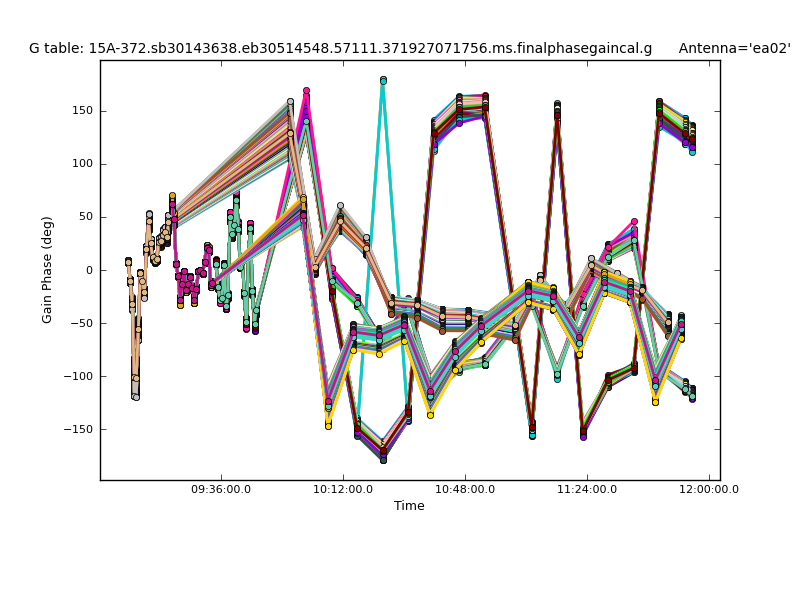This screenshot has height=600, width=800.
Task: Select the 11:24:00.0 time tick label
Action: (587, 489)
